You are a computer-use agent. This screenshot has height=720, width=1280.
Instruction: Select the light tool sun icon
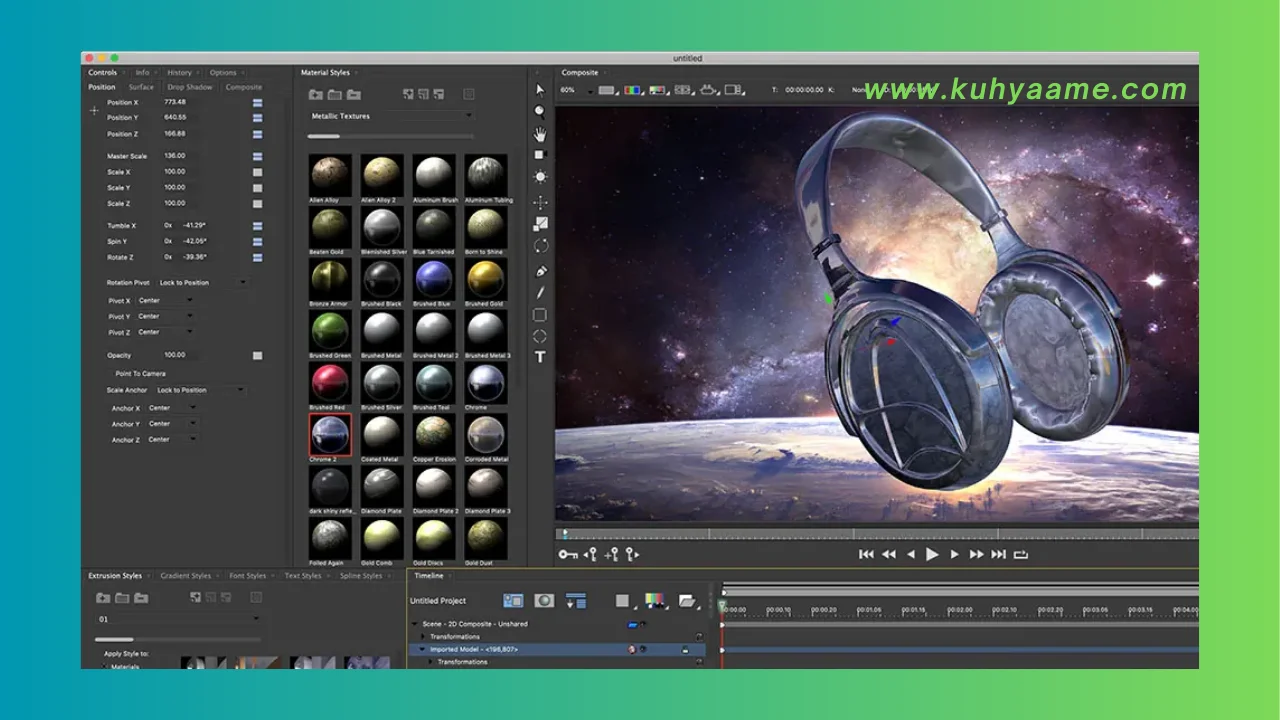point(540,177)
